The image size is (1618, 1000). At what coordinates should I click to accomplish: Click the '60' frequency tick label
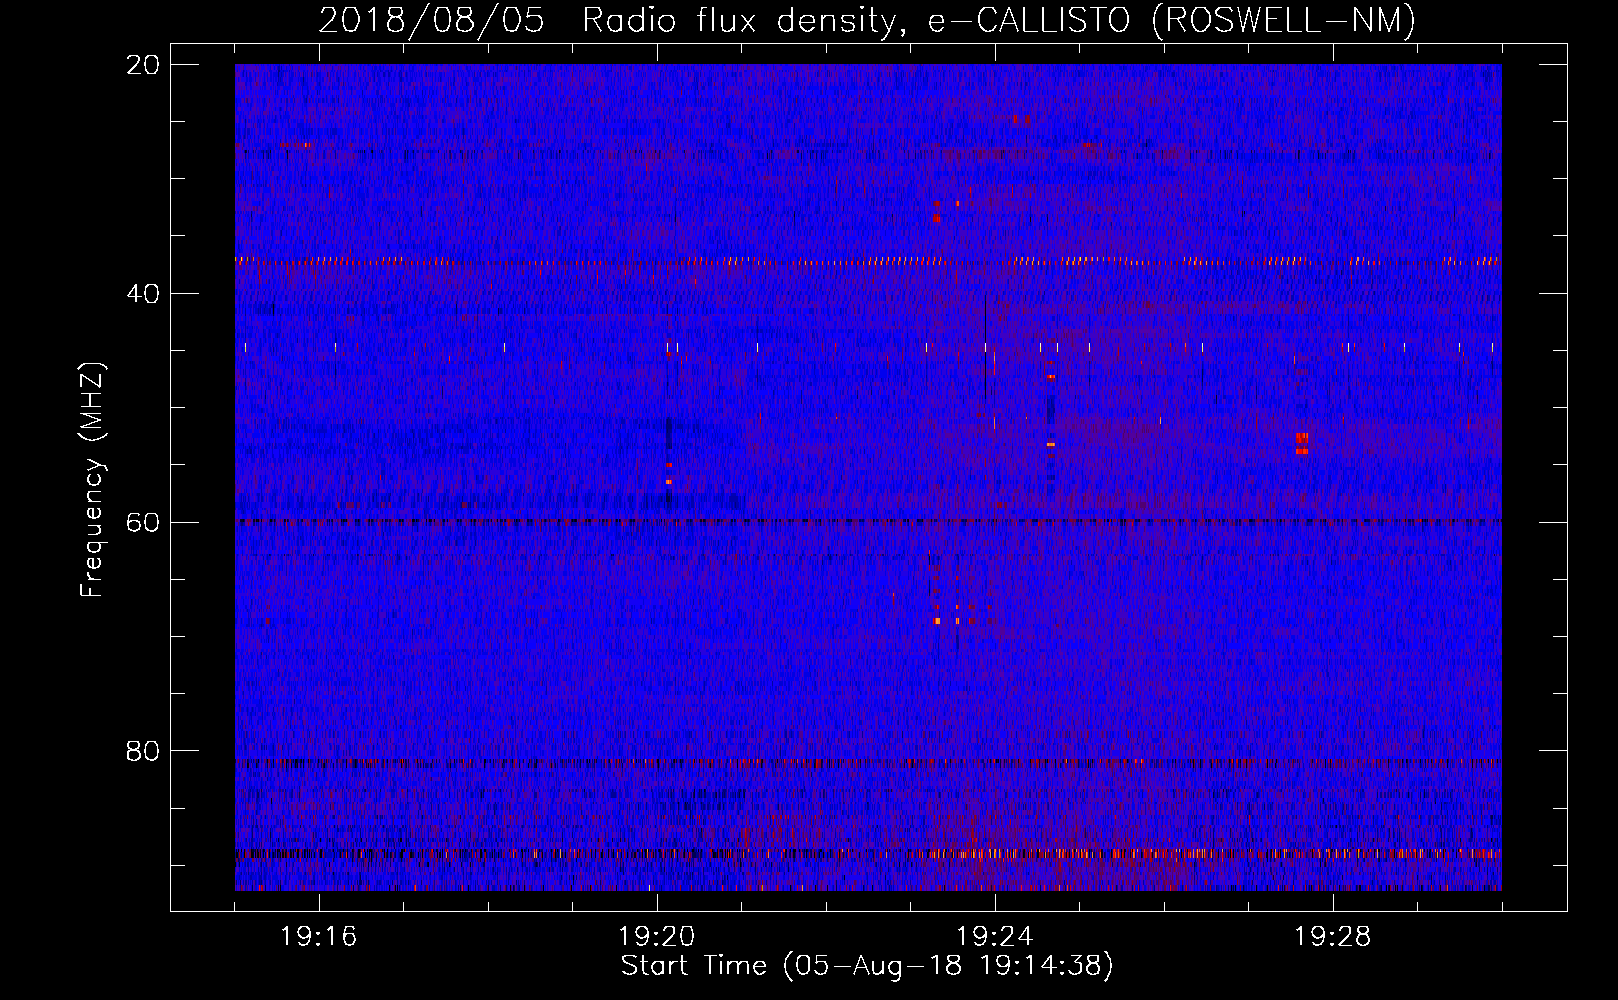[x=143, y=522]
